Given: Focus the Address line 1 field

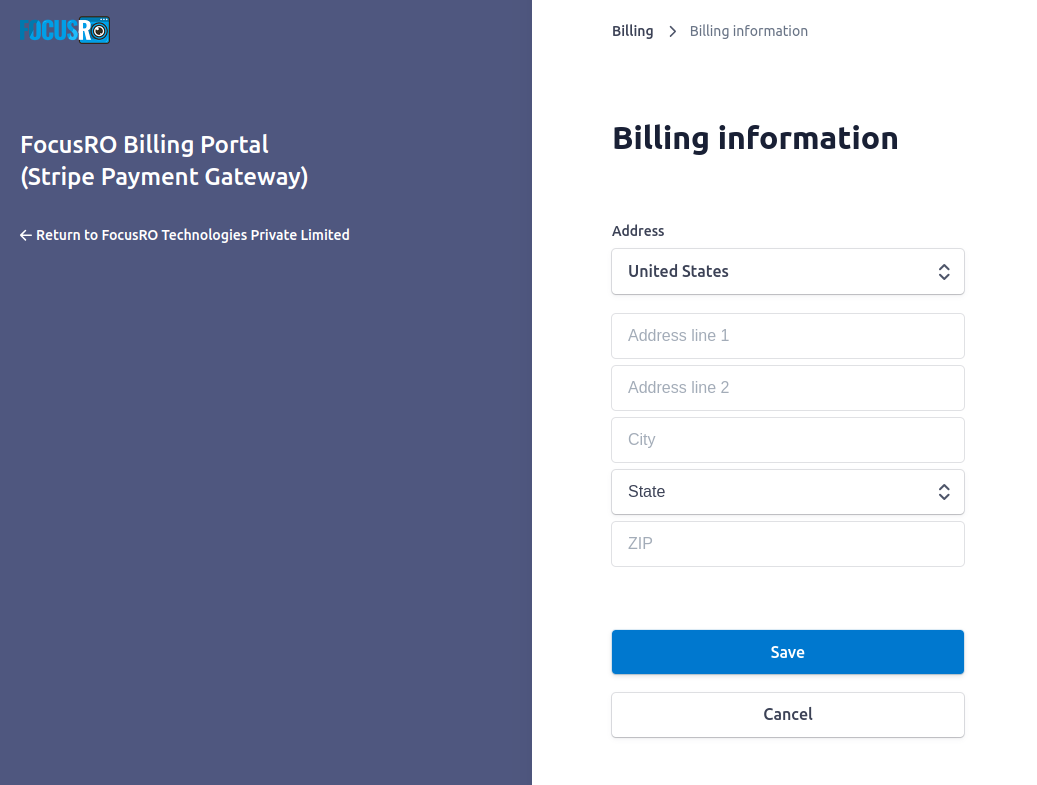Looking at the screenshot, I should click(x=788, y=336).
